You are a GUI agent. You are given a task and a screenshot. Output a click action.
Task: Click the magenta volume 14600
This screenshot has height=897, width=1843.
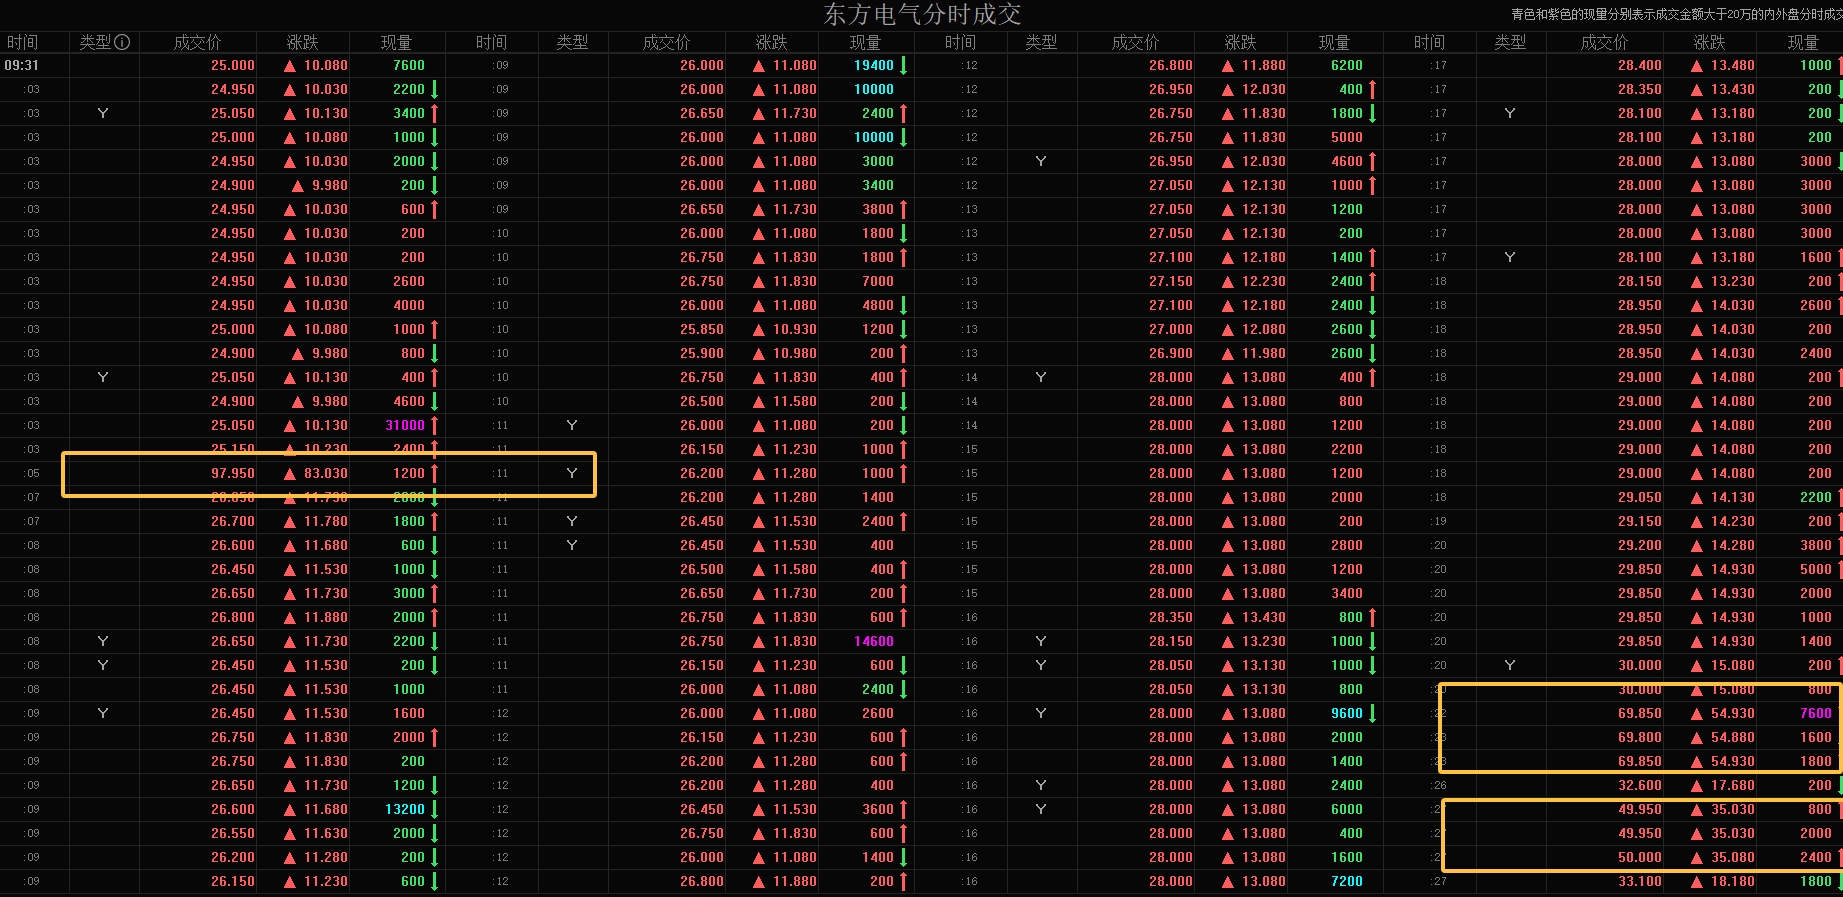(x=874, y=641)
